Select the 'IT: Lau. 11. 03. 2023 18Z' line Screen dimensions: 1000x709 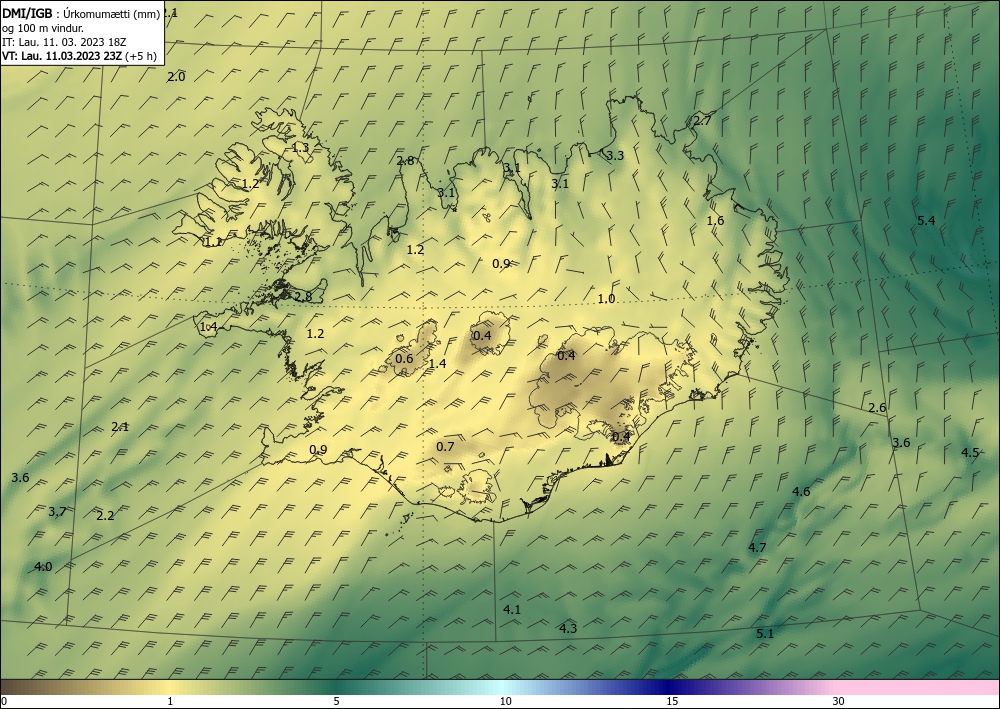click(x=64, y=42)
